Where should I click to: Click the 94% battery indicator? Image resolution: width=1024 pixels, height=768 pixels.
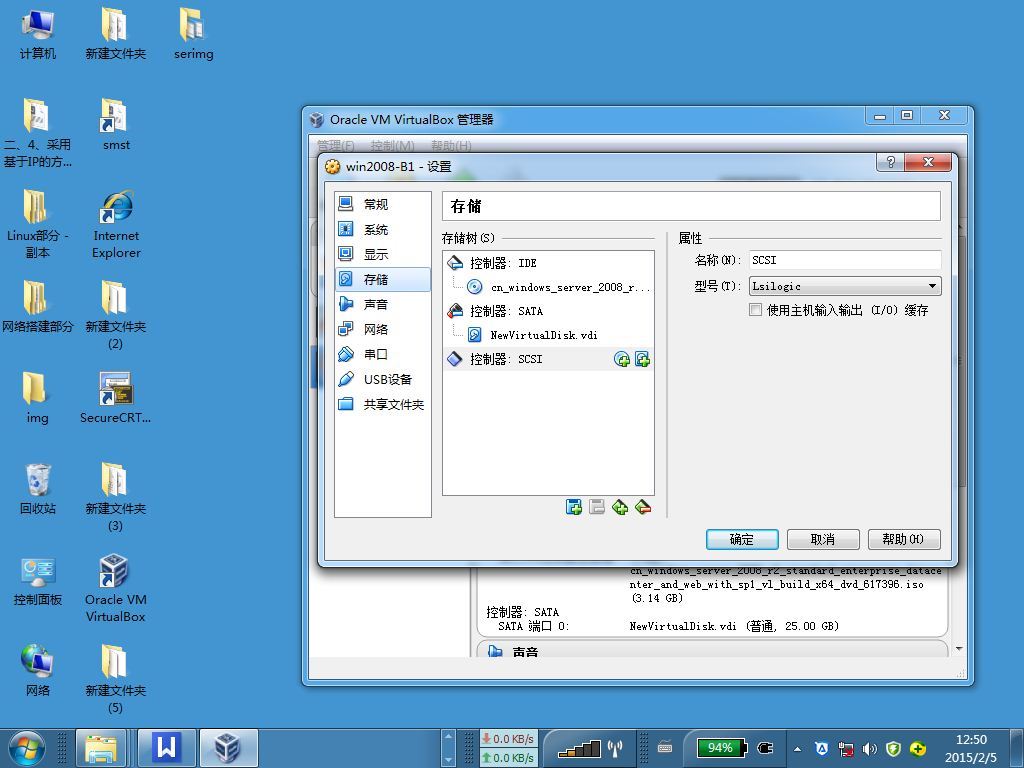tap(720, 748)
